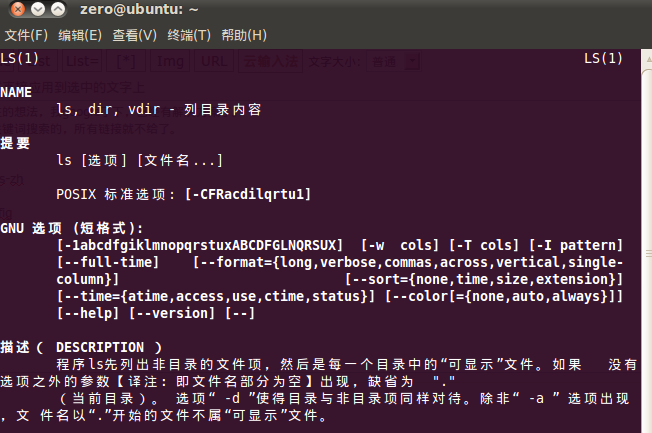Image resolution: width=652 pixels, height=433 pixels.
Task: Open the 终端(T) menu
Action: point(189,35)
